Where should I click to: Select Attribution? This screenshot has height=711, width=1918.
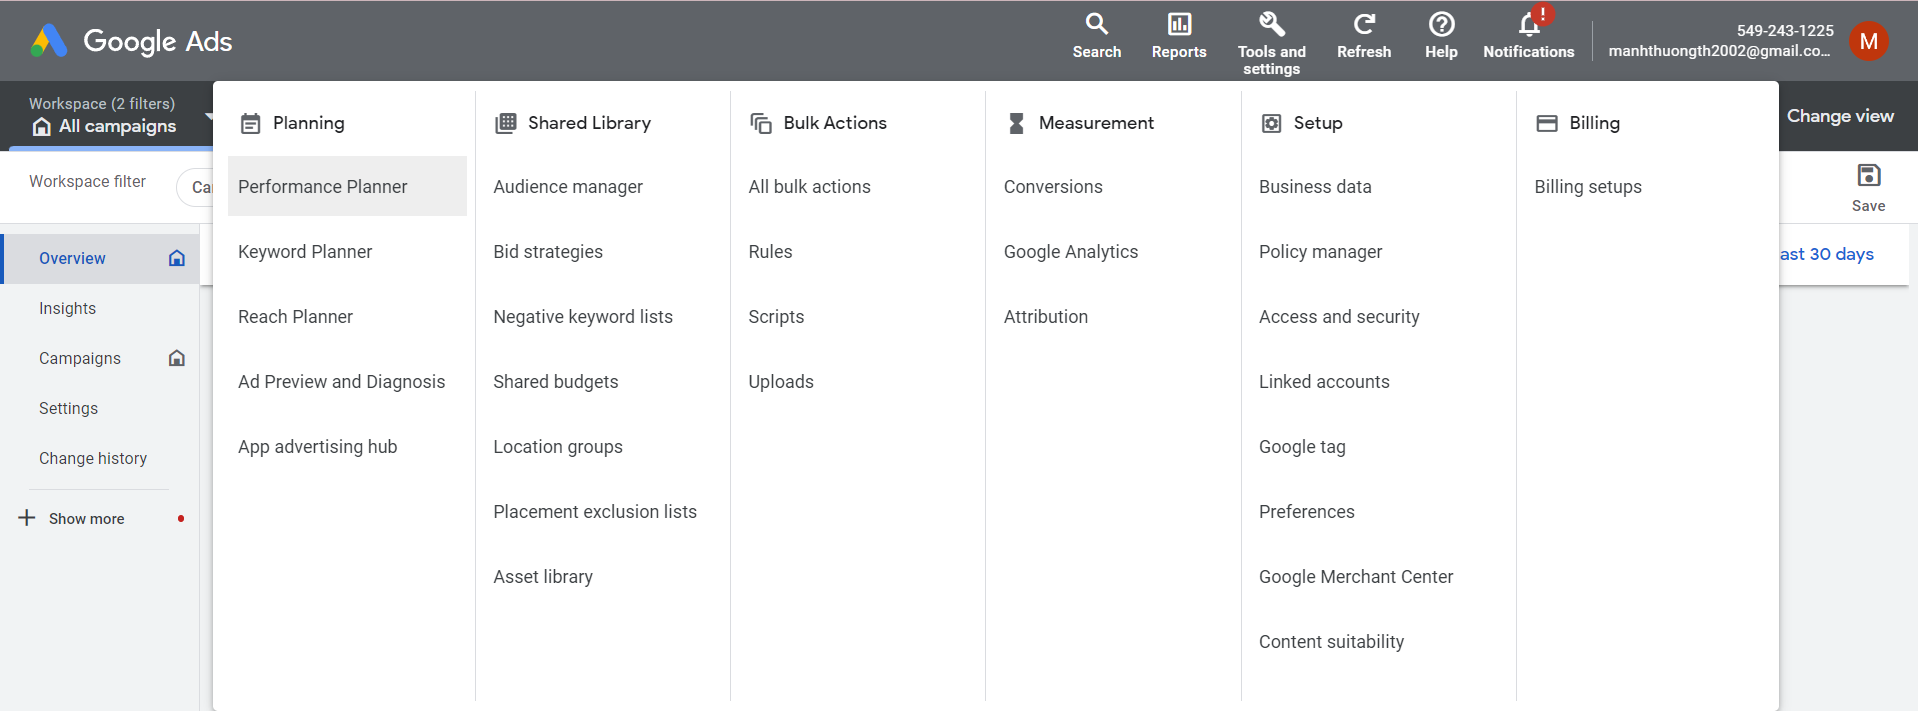point(1046,317)
